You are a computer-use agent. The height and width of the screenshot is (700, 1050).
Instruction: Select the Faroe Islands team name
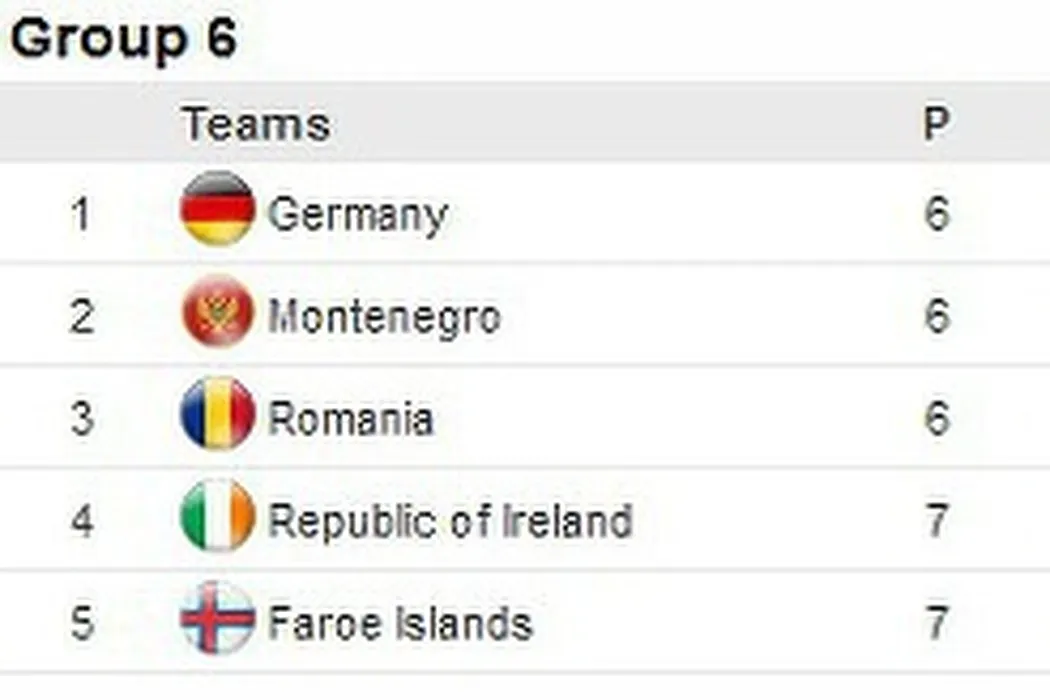pos(399,623)
